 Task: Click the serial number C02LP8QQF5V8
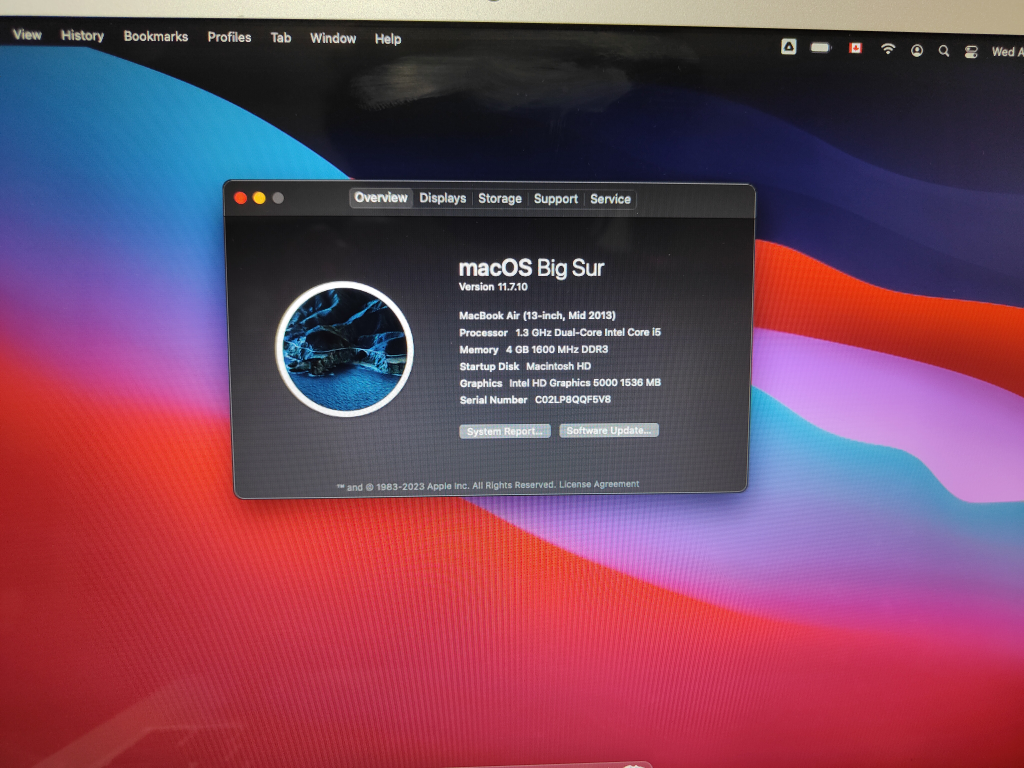(573, 399)
